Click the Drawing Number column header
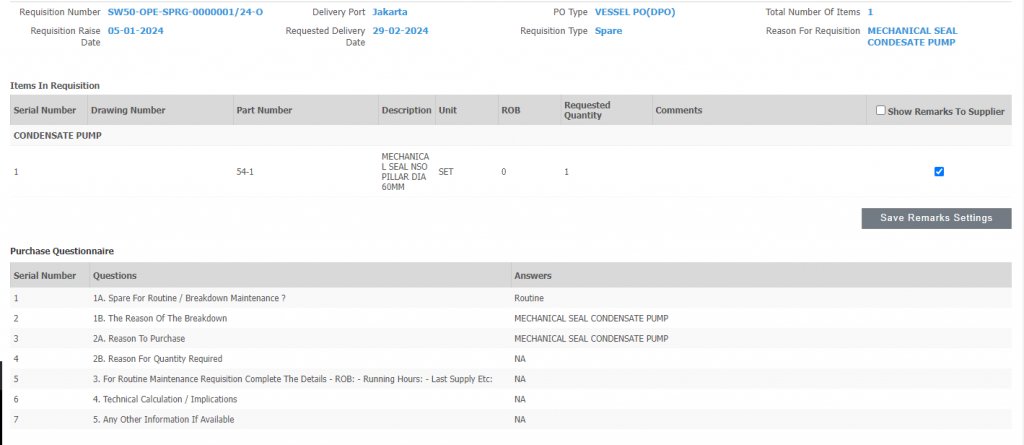Screen dimensions: 1024x445 127,110
